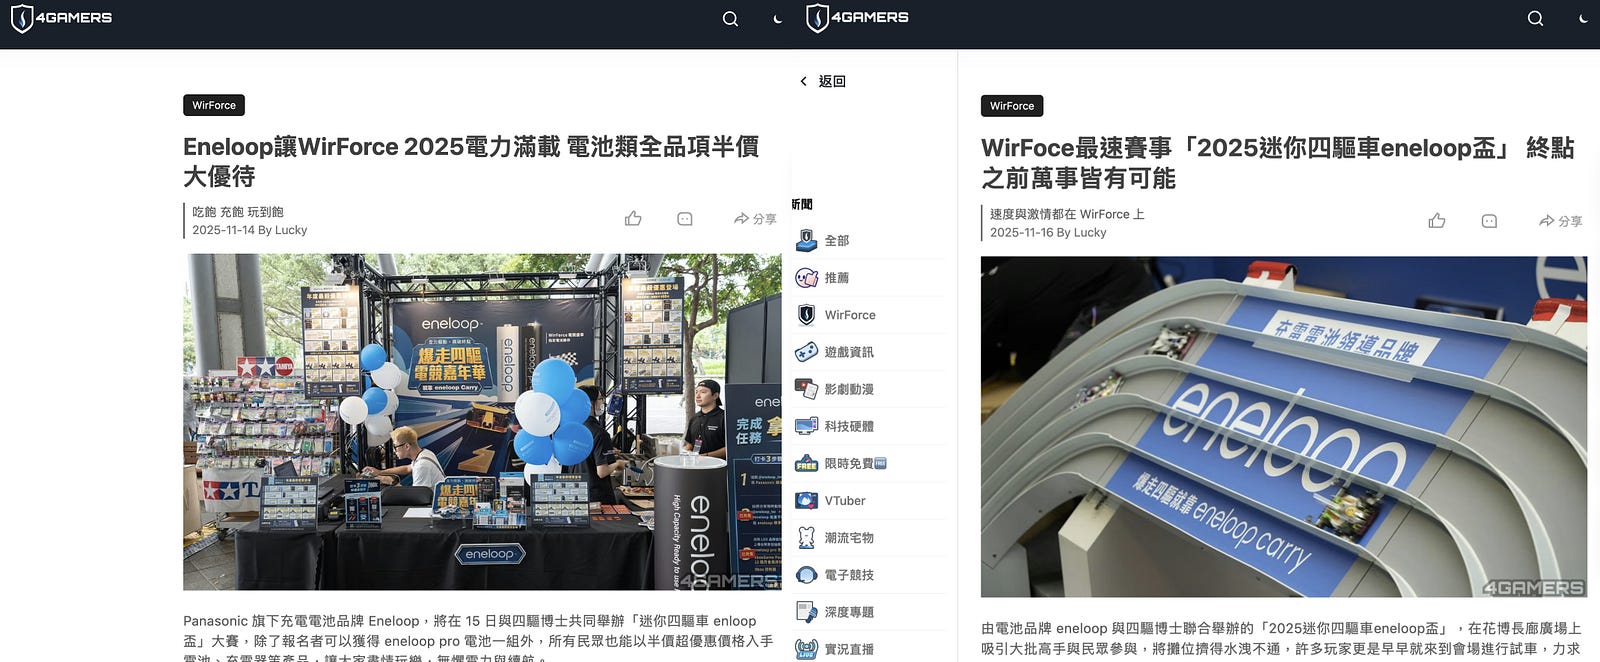Share the Eneloop article via 分享
The width and height of the screenshot is (1600, 662).
coord(755,218)
